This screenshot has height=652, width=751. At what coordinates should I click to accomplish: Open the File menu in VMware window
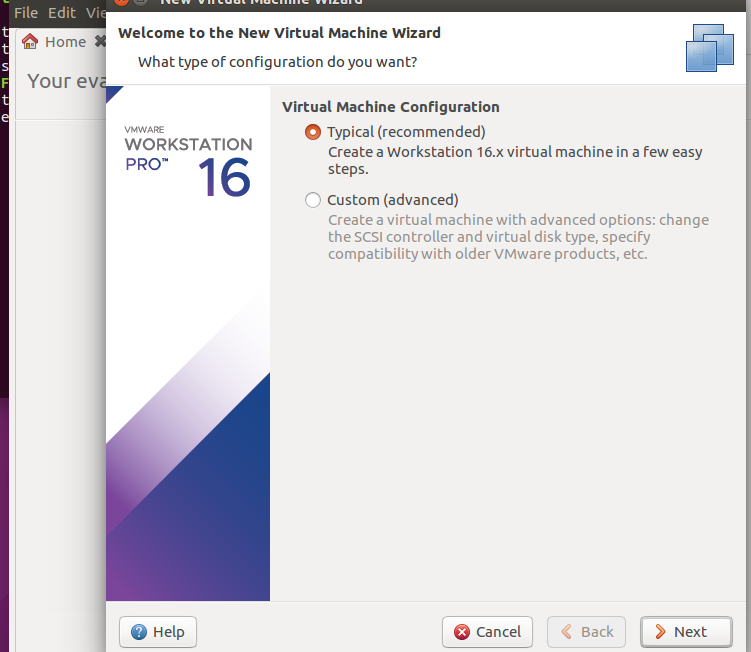[26, 13]
